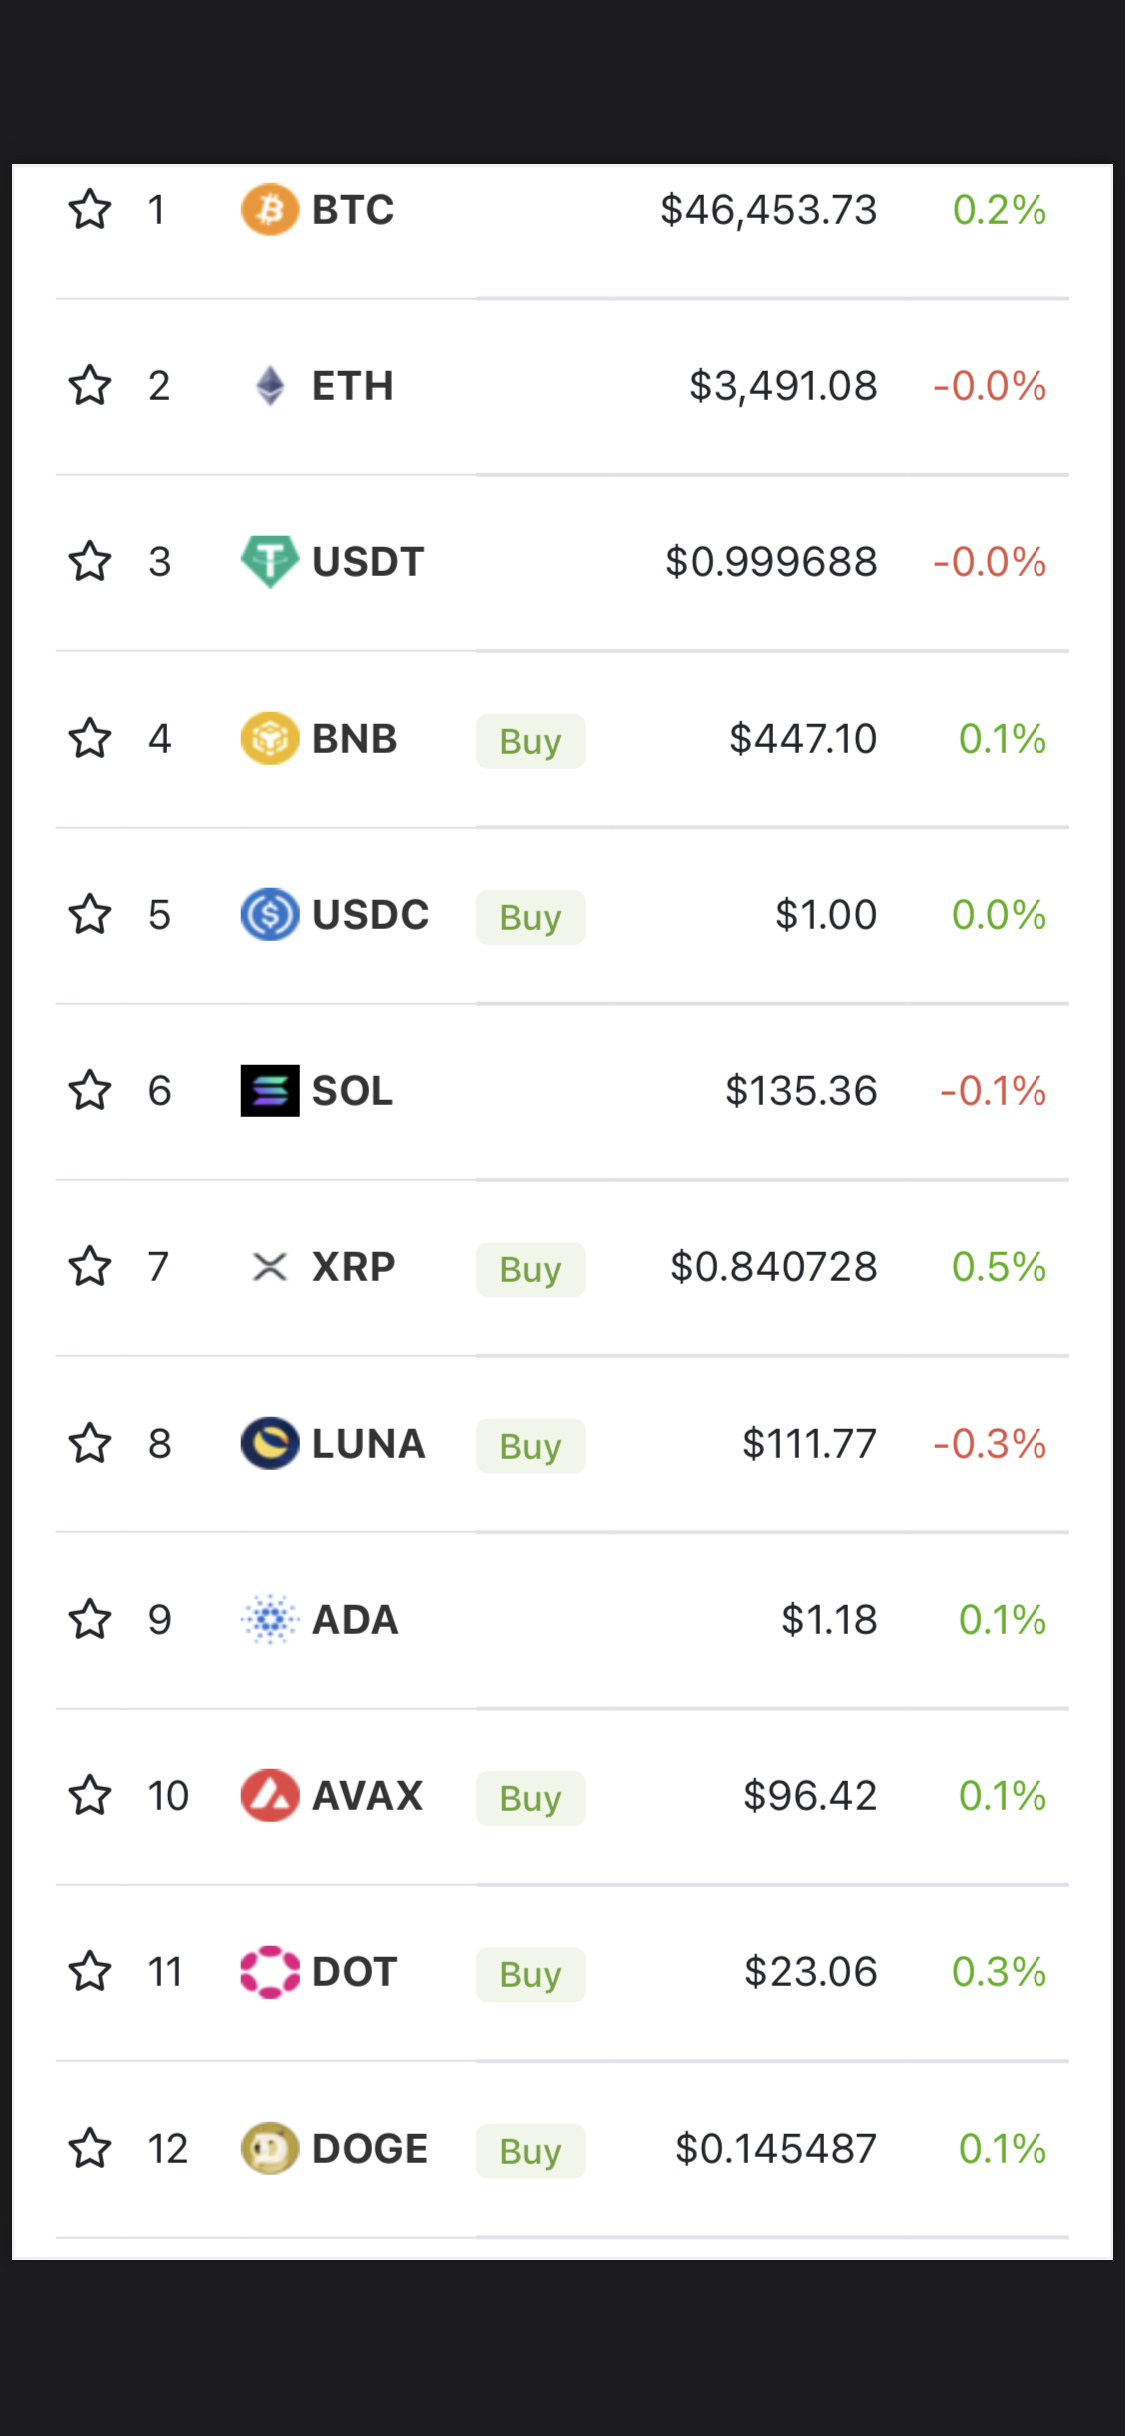Viewport: 1125px width, 2436px height.
Task: Tap the Buy button for USDC
Action: (x=531, y=917)
